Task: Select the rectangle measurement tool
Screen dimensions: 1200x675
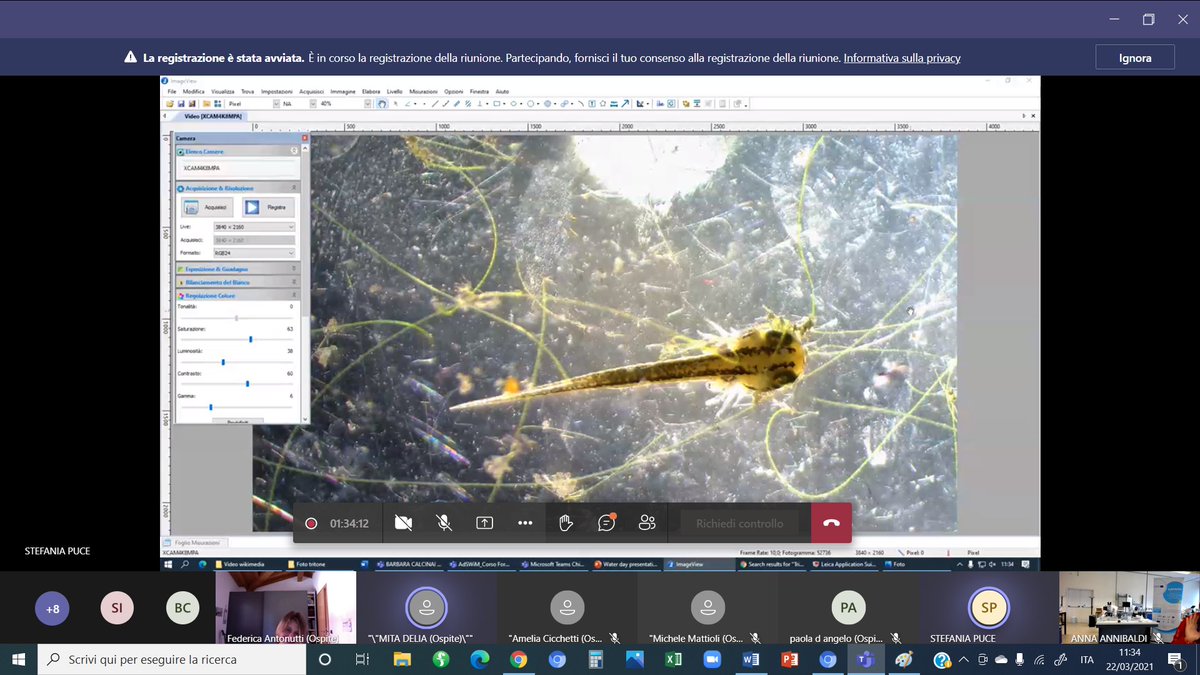Action: pos(497,103)
